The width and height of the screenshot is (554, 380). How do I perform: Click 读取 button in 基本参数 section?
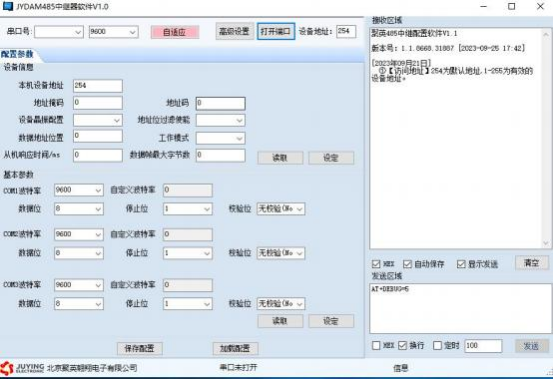(x=280, y=321)
